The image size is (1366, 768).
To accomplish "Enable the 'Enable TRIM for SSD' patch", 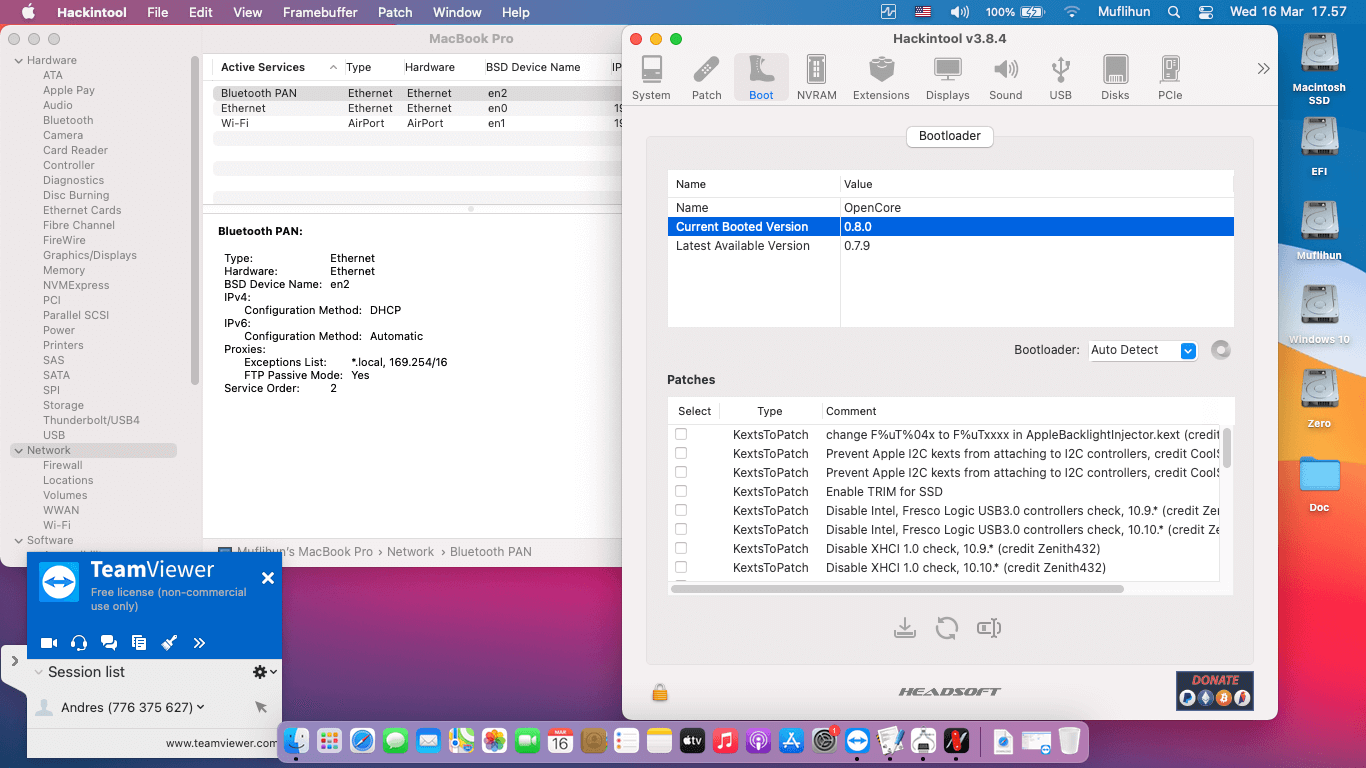I will coord(681,491).
